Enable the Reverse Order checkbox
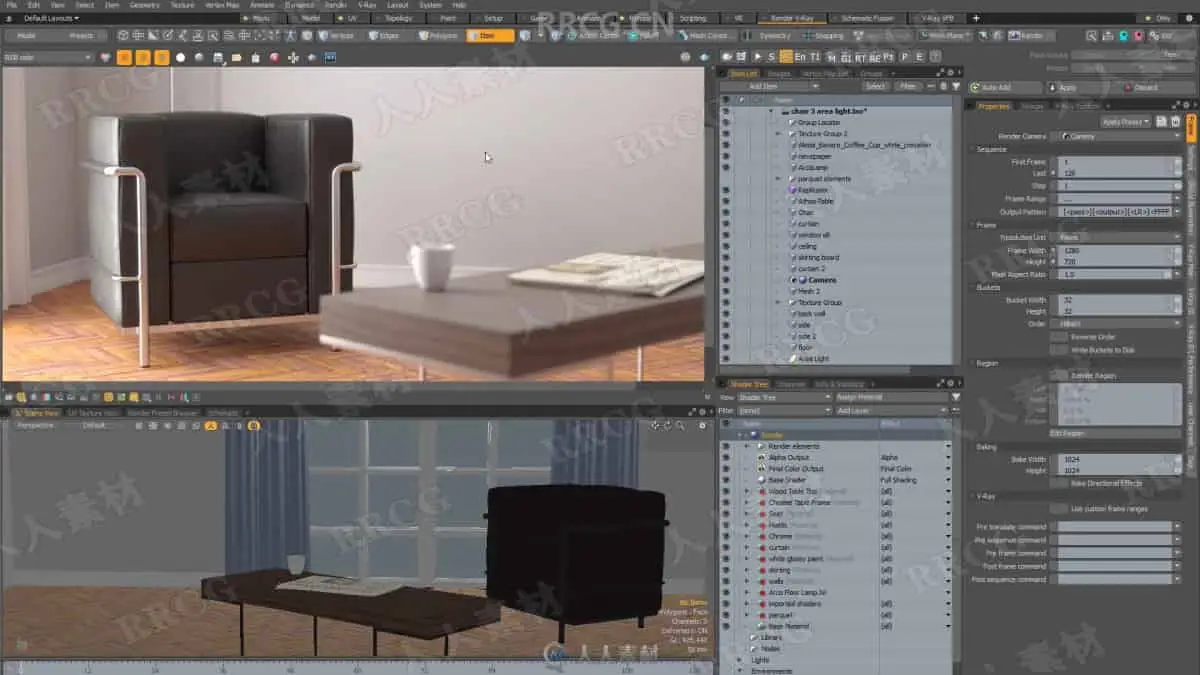This screenshot has height=675, width=1200. [x=1058, y=337]
